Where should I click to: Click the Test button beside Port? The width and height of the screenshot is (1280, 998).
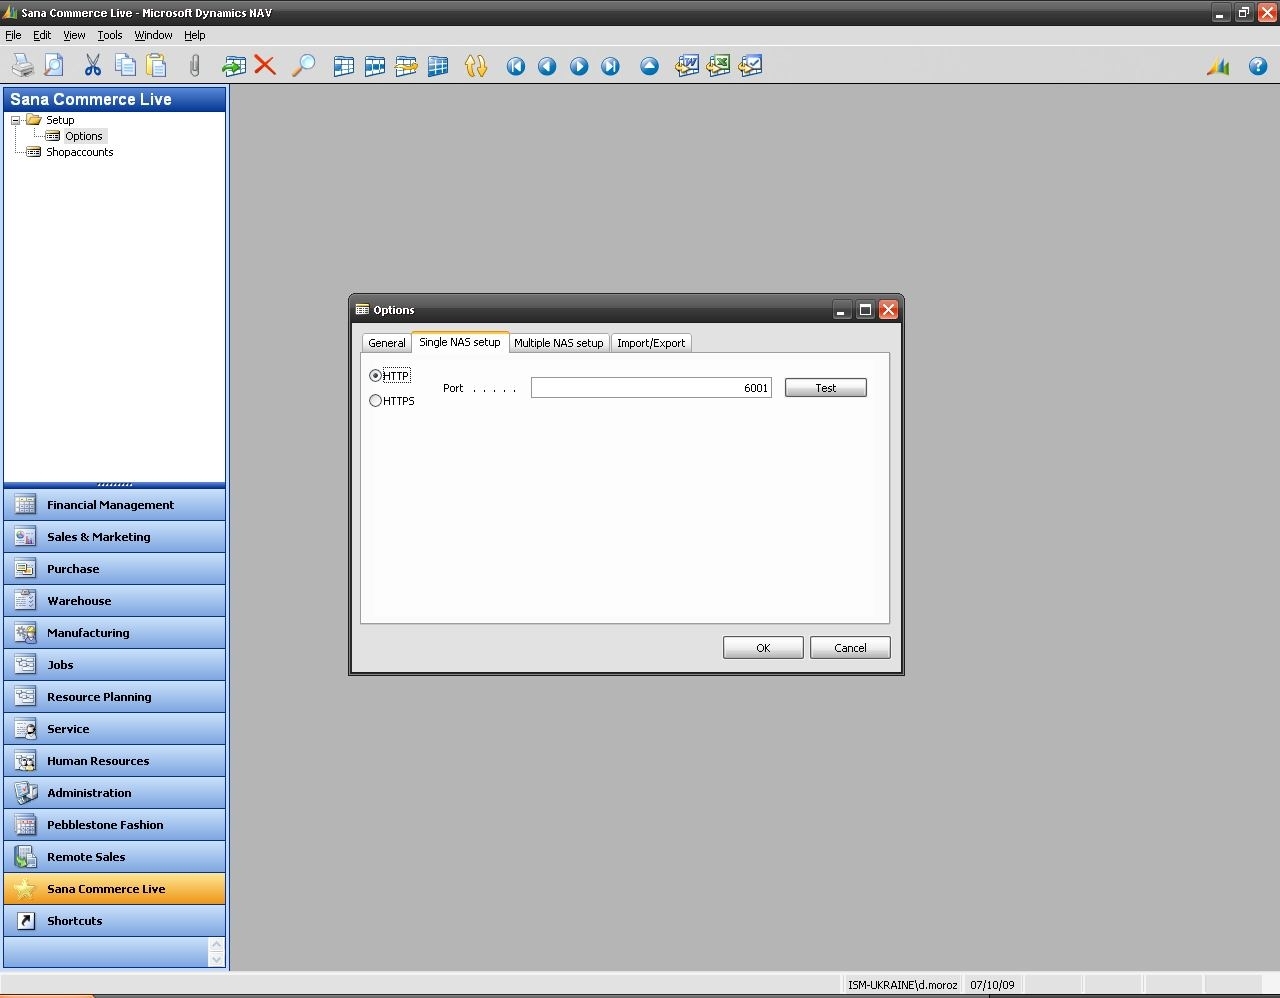click(826, 388)
